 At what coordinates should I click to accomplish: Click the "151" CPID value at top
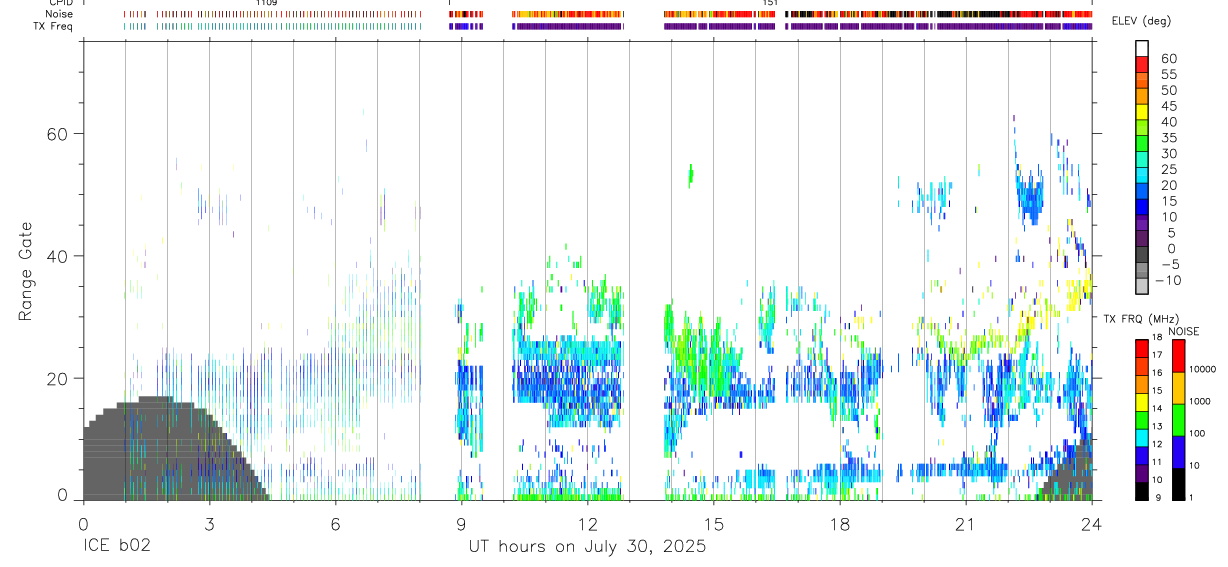(770, 3)
